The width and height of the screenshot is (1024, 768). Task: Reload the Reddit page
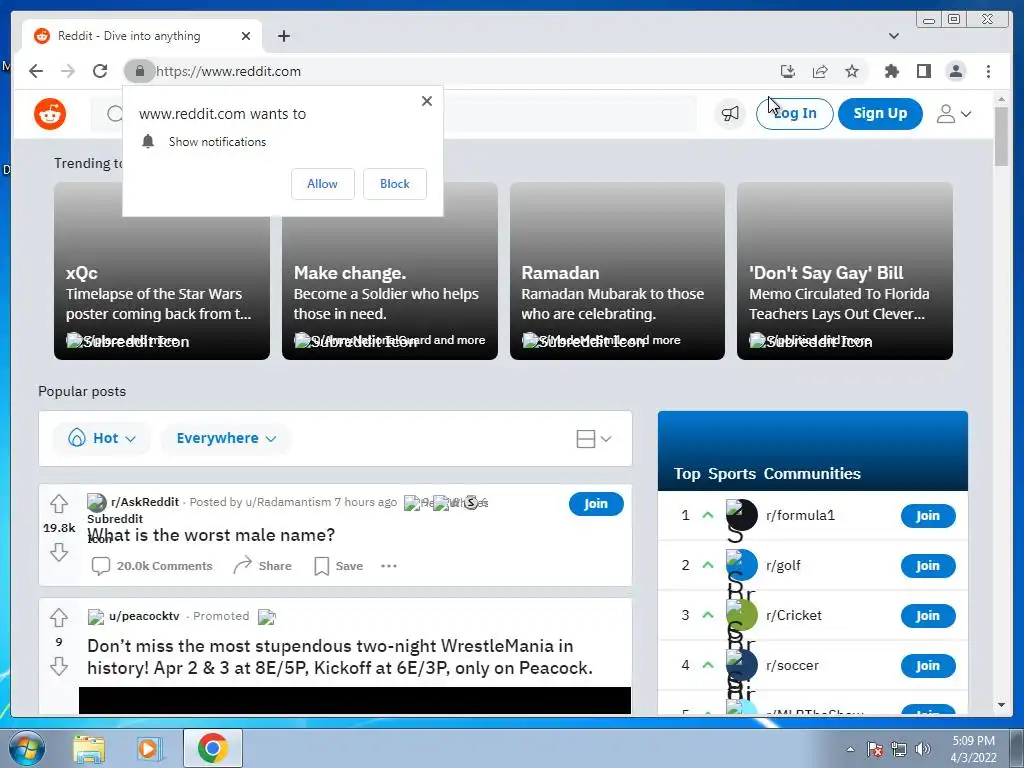pos(100,71)
